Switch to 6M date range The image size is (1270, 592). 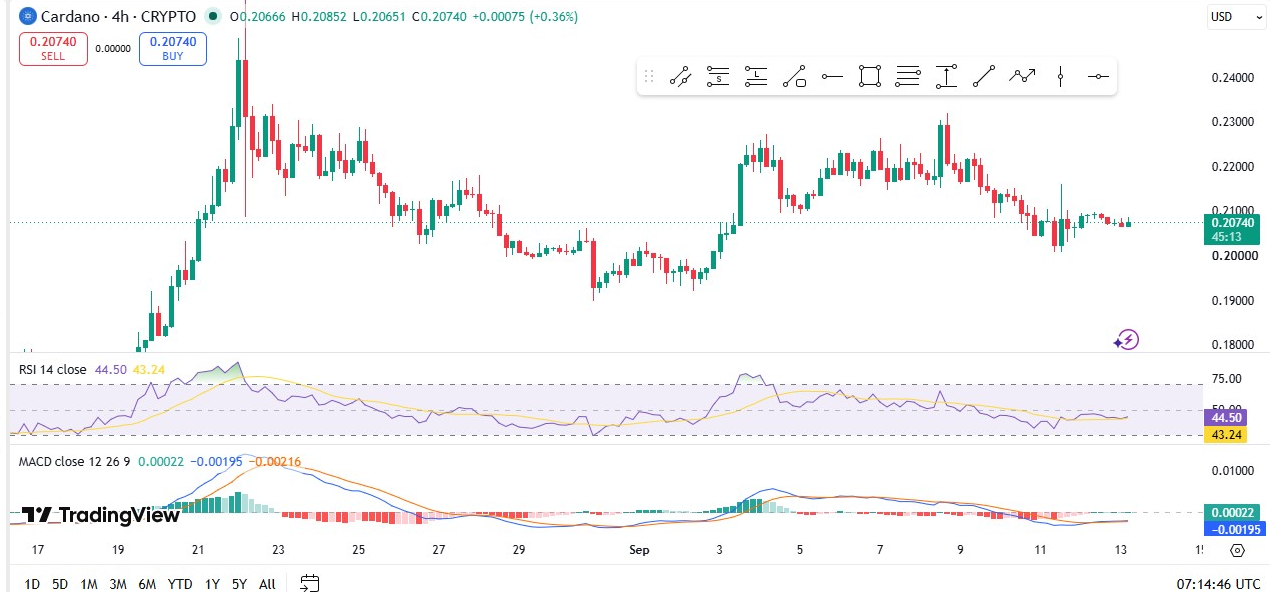pyautogui.click(x=147, y=584)
